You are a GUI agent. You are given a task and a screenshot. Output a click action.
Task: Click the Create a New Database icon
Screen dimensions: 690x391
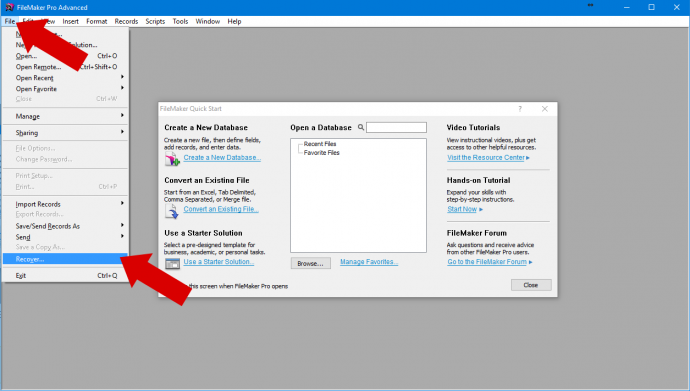pos(172,159)
